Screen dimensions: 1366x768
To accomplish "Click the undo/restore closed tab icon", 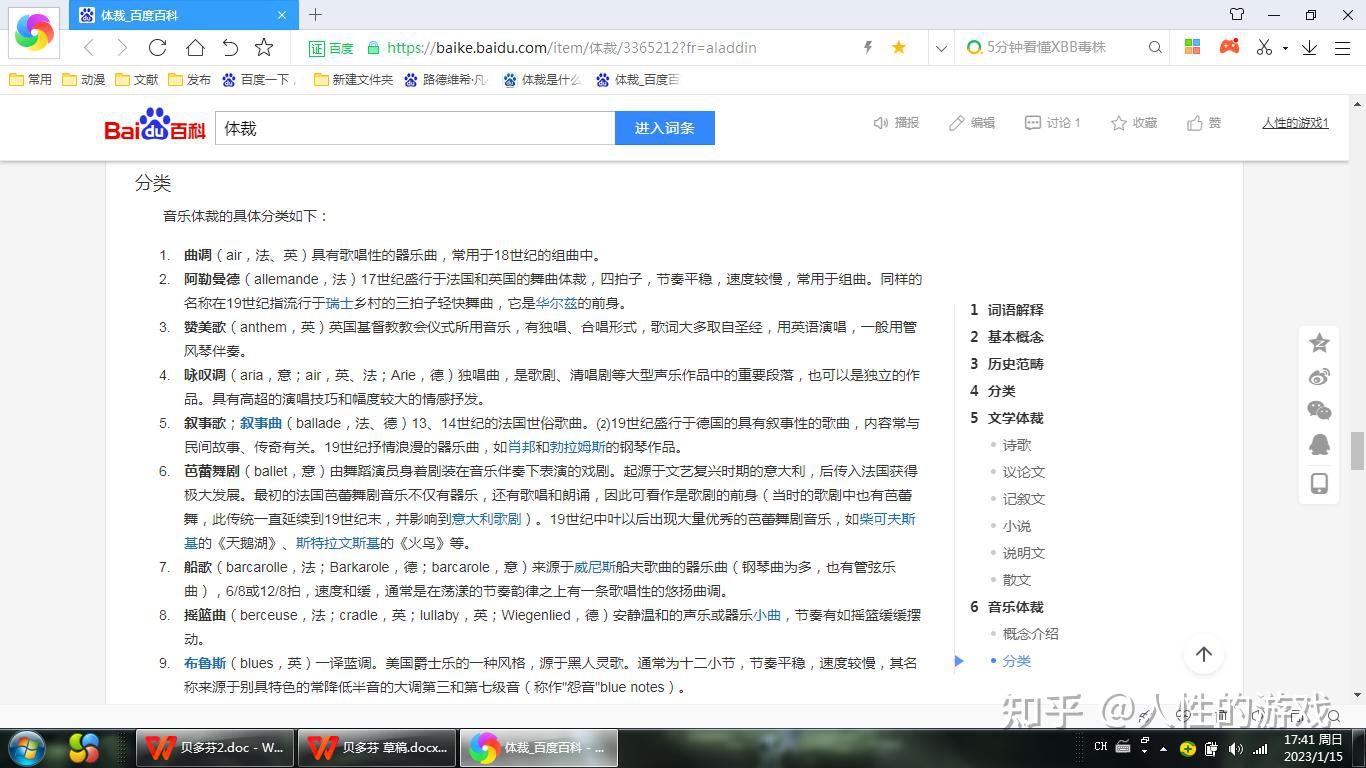I will 230,47.
